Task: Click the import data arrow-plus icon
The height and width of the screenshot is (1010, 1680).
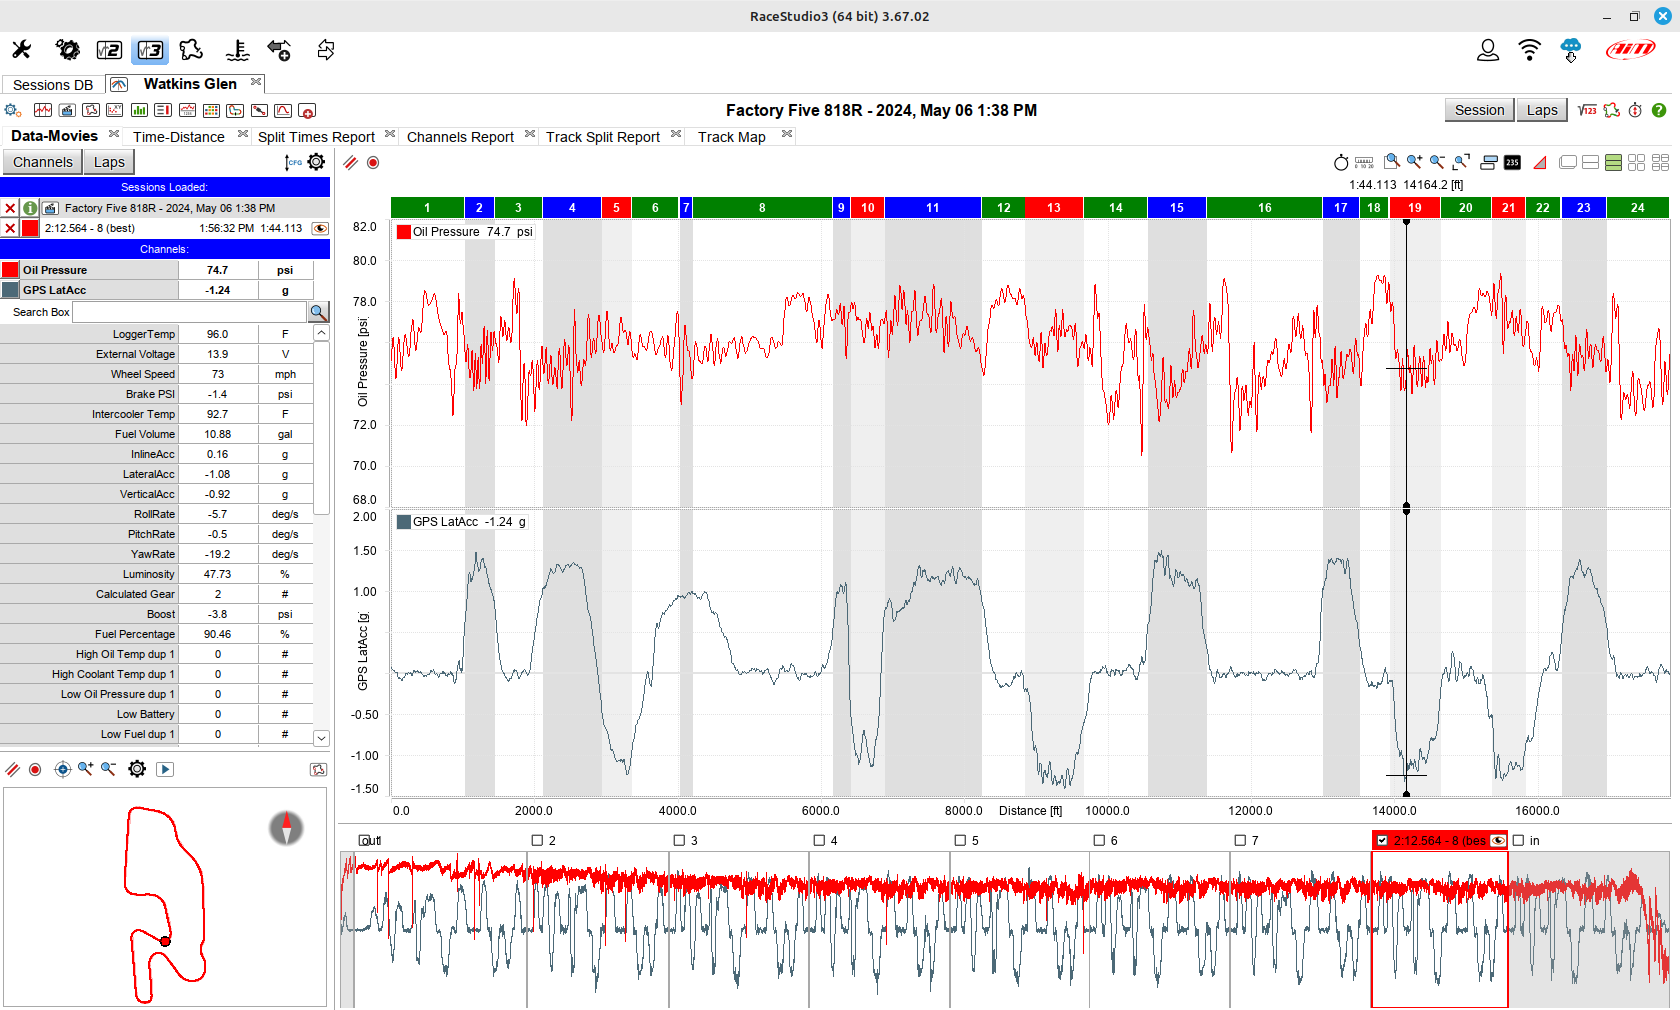Action: pos(279,50)
